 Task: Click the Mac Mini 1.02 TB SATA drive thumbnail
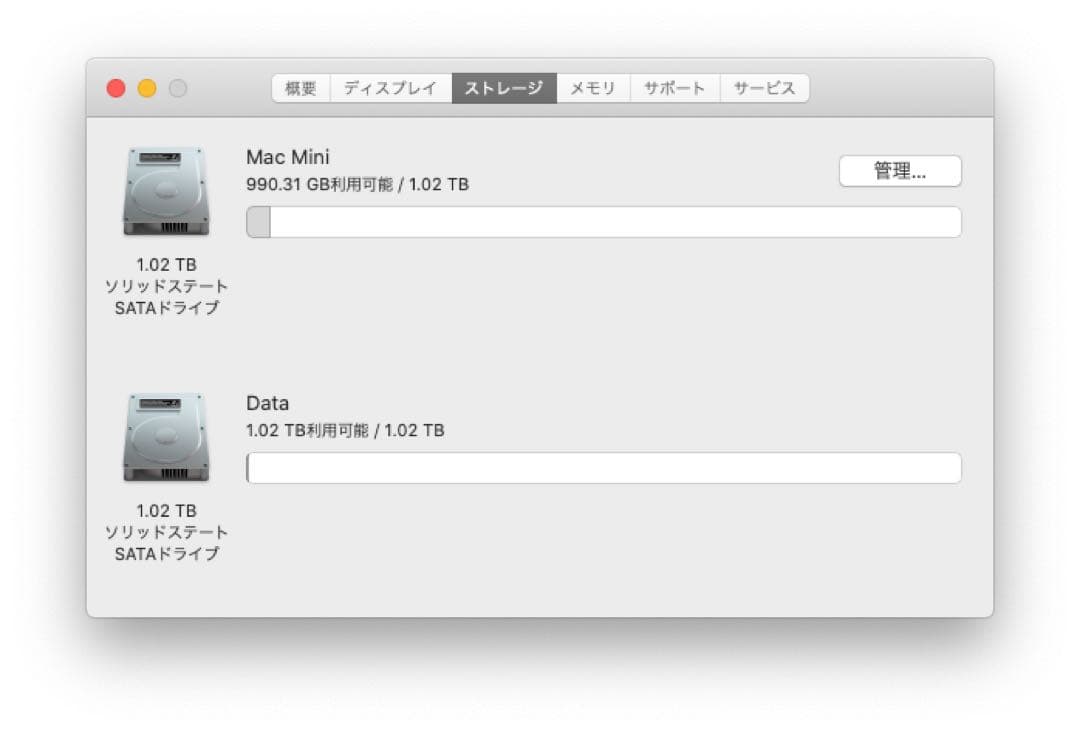click(165, 190)
